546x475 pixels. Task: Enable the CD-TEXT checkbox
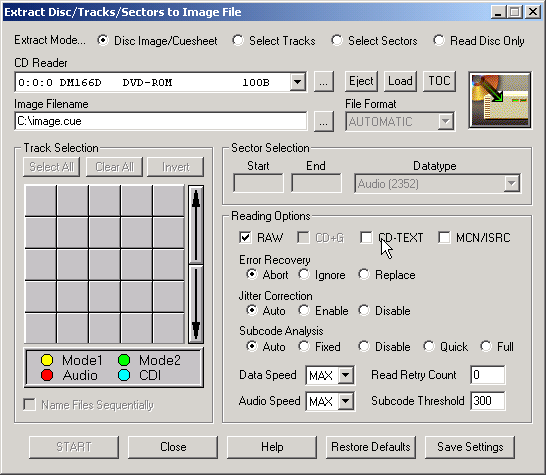coord(366,238)
